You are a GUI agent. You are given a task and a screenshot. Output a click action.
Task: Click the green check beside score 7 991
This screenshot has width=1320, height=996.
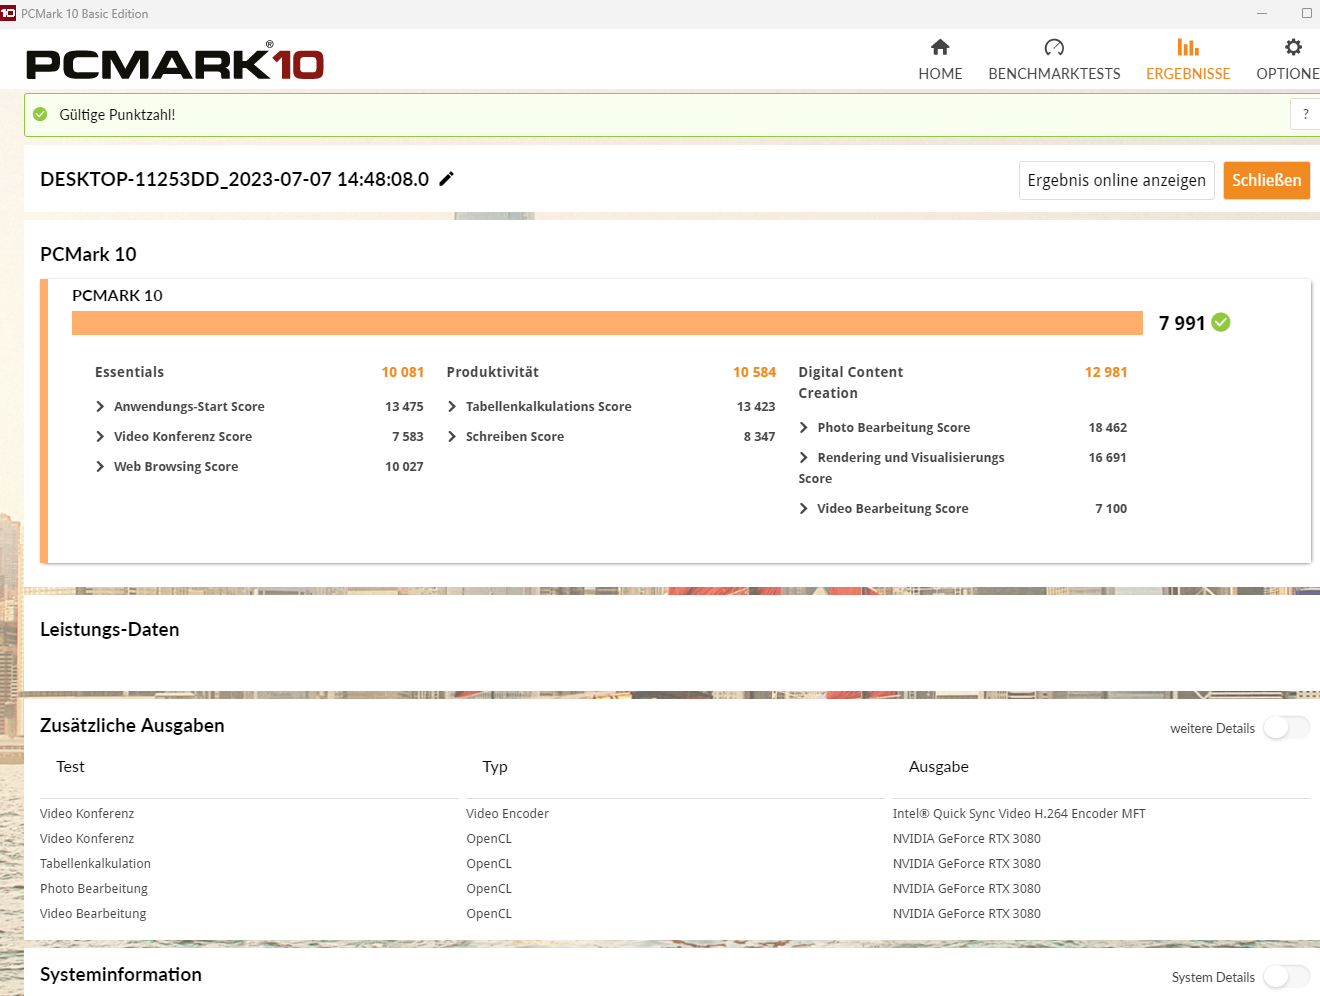[x=1221, y=322]
